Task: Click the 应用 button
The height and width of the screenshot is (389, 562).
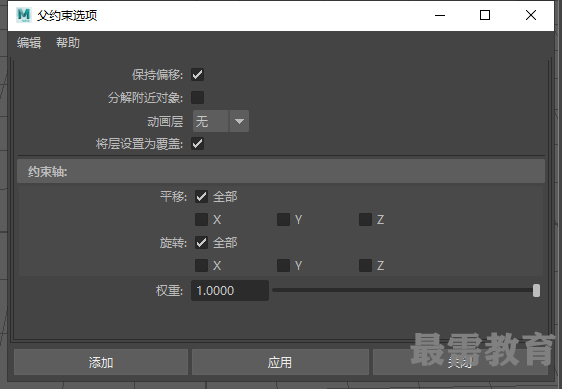Action: point(280,362)
